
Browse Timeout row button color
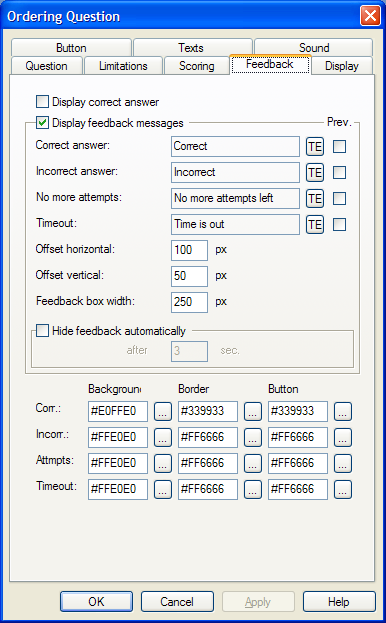(x=343, y=489)
